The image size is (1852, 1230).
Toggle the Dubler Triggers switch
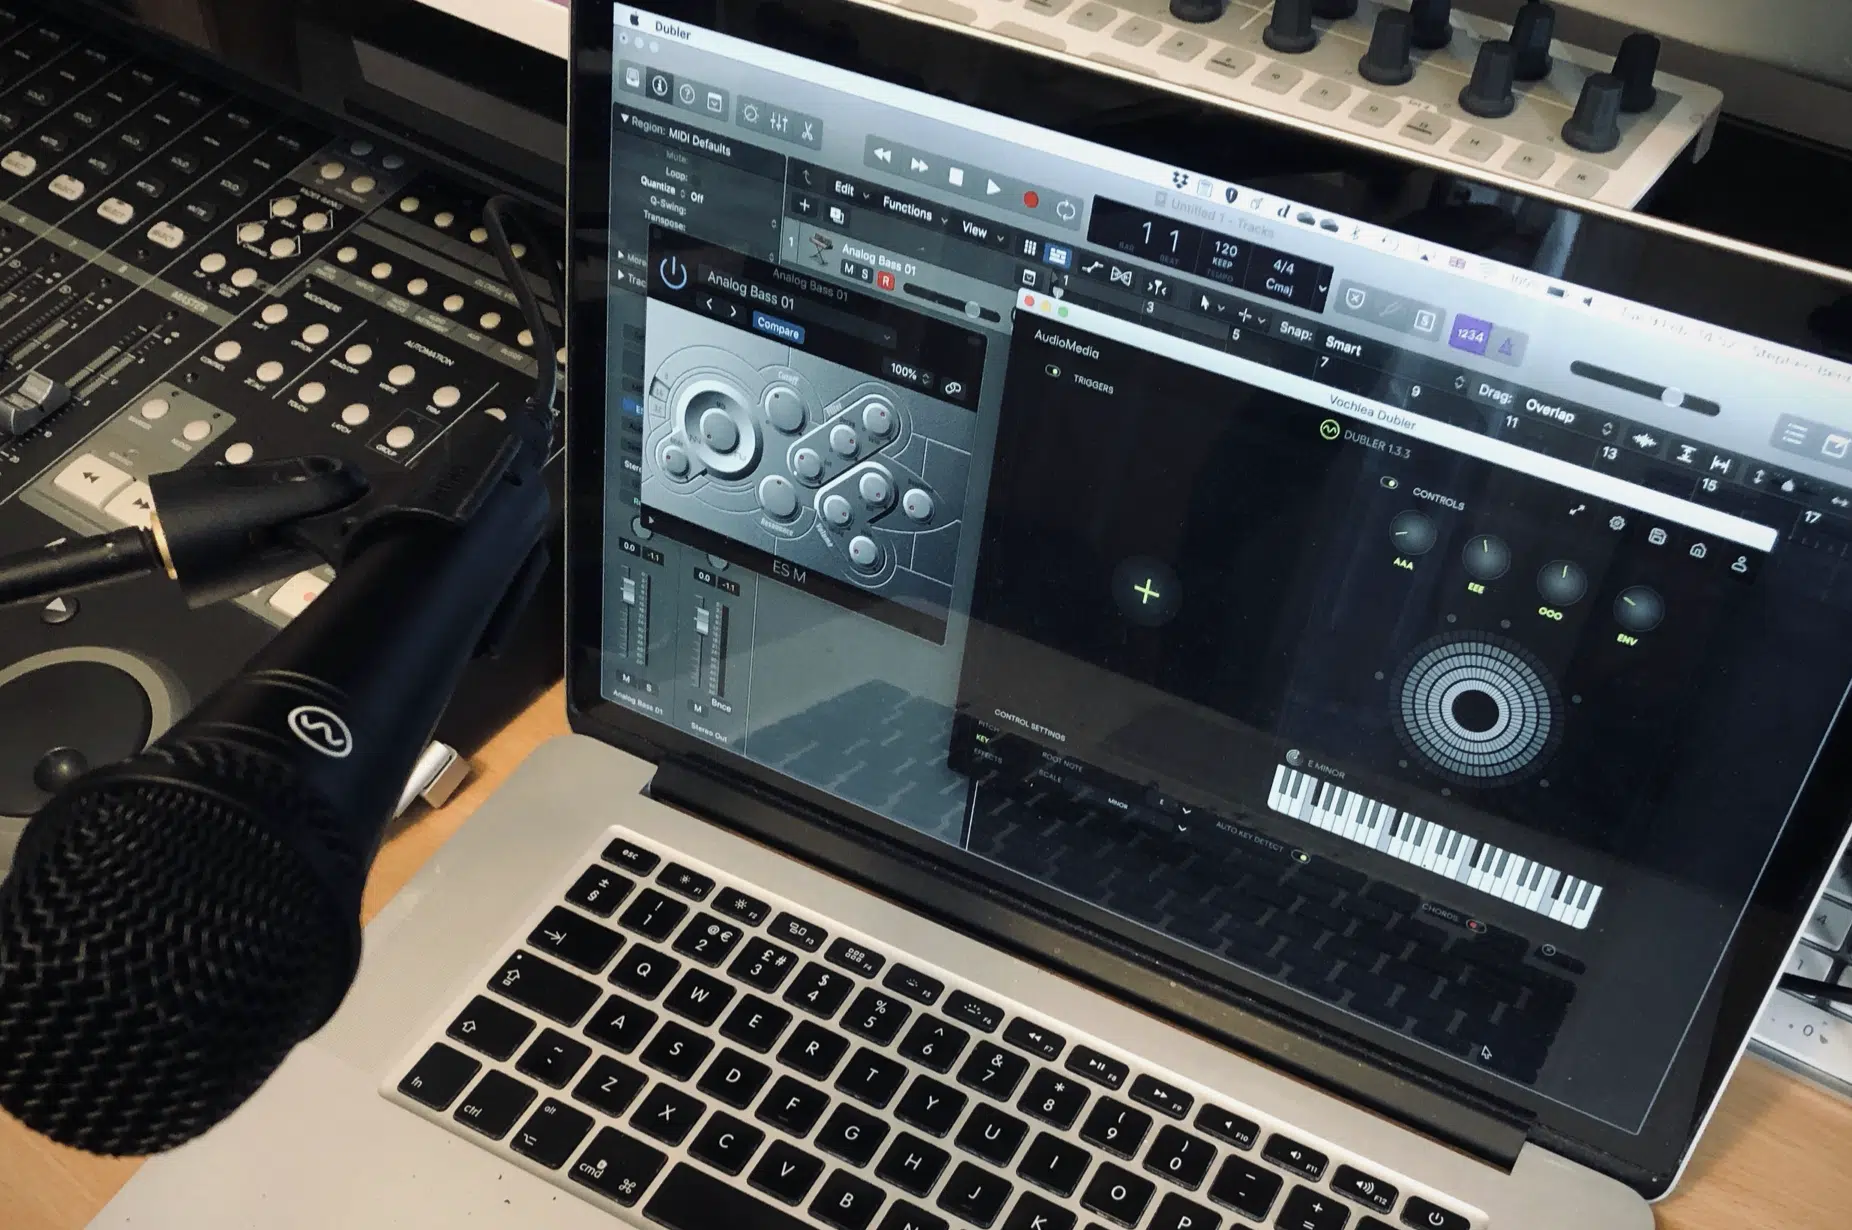click(x=1052, y=371)
